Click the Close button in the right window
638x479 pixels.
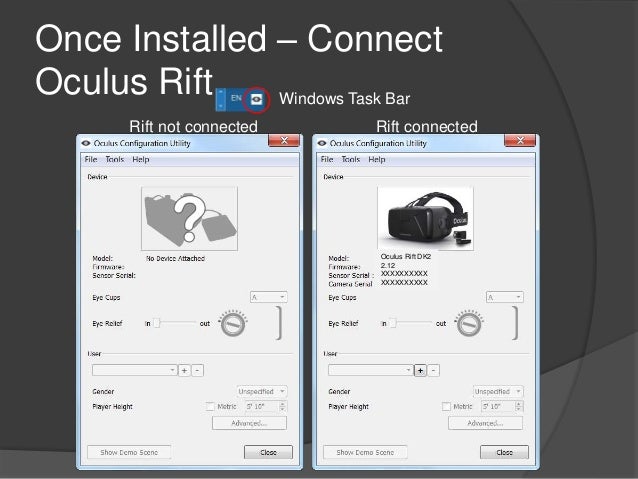click(x=504, y=452)
